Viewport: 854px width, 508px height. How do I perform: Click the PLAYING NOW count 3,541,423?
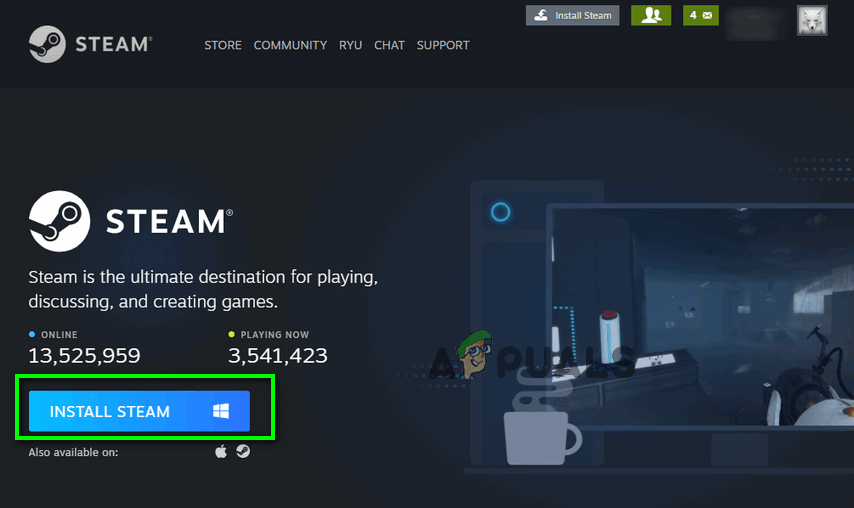tap(278, 356)
